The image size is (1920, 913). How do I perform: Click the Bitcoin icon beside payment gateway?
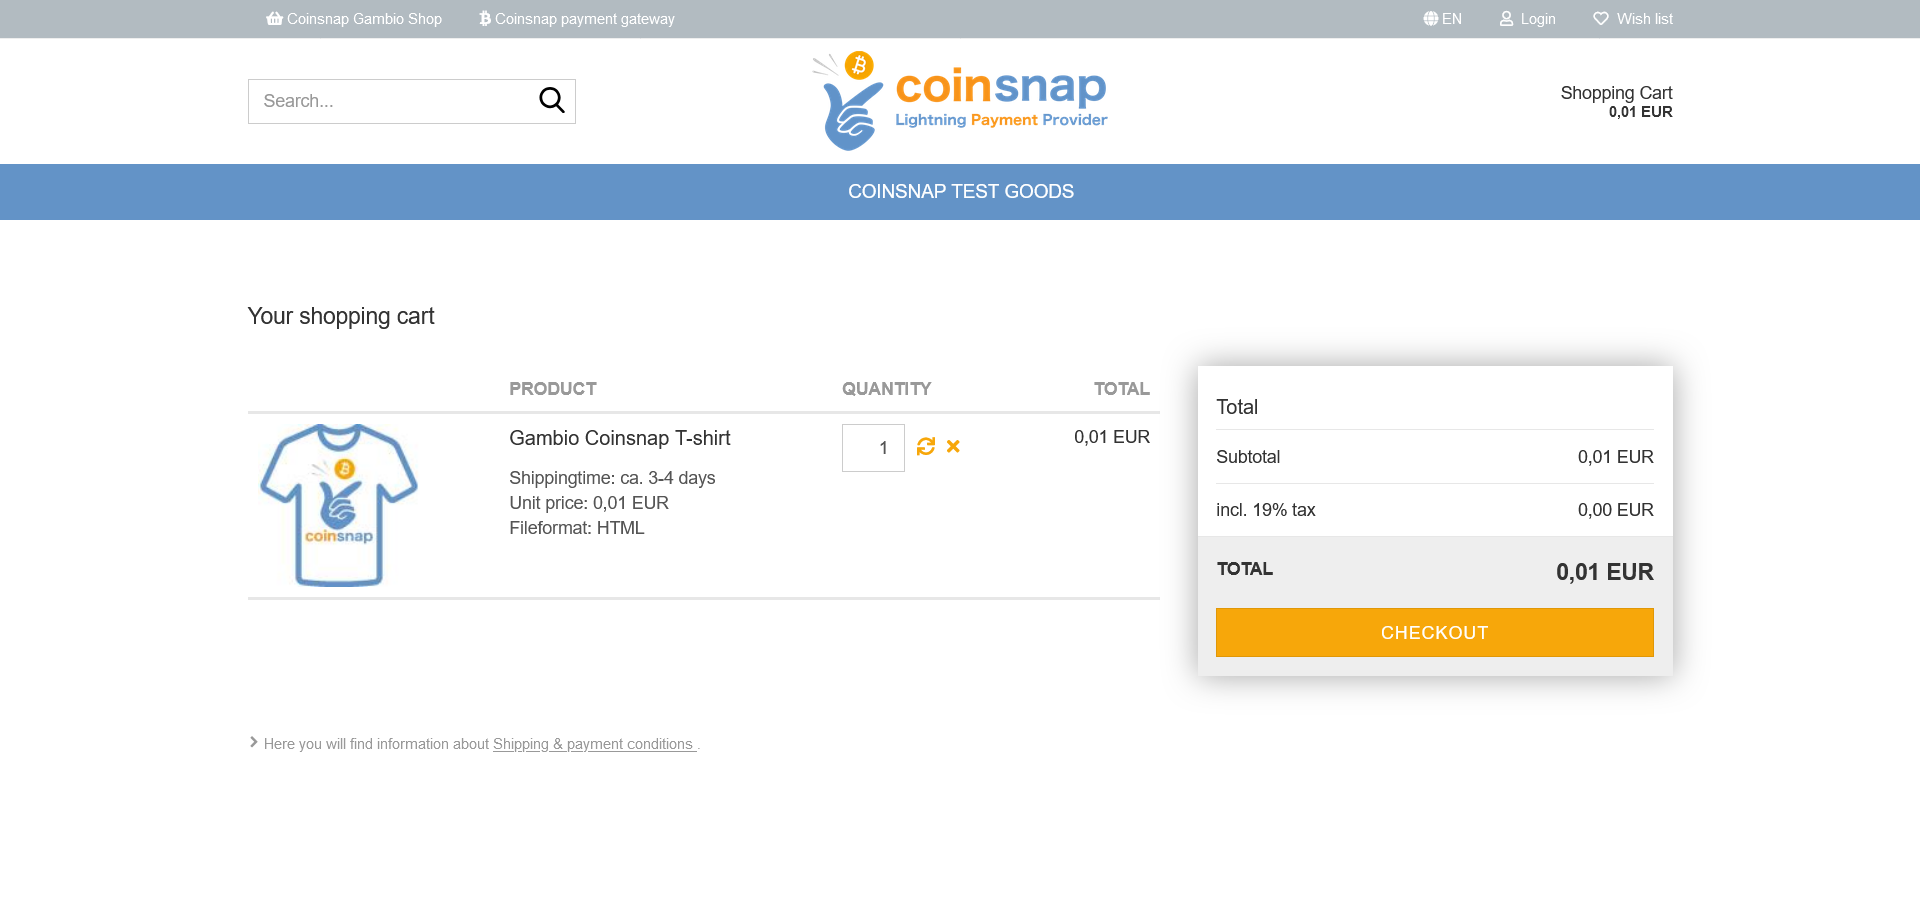[485, 18]
